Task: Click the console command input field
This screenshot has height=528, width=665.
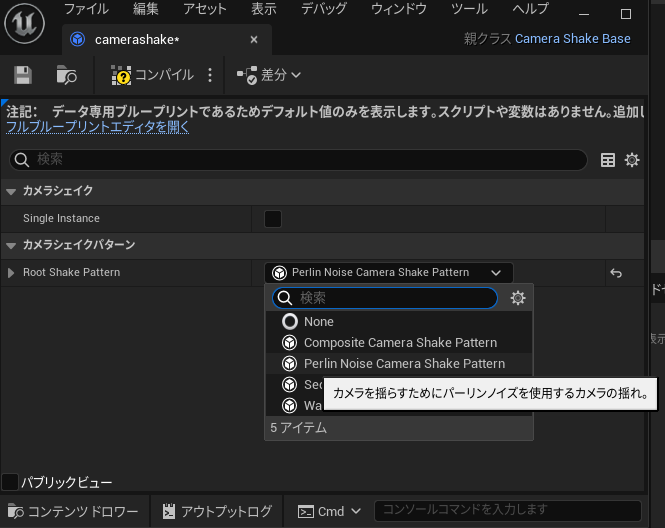Action: point(507,511)
